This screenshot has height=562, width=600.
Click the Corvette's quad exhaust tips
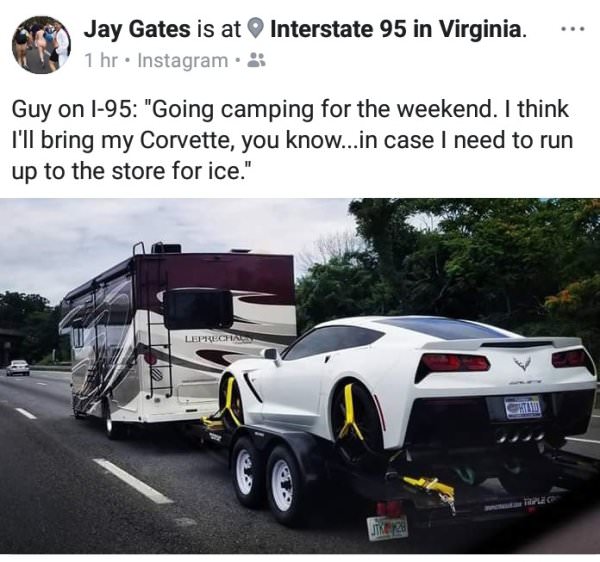[x=520, y=437]
